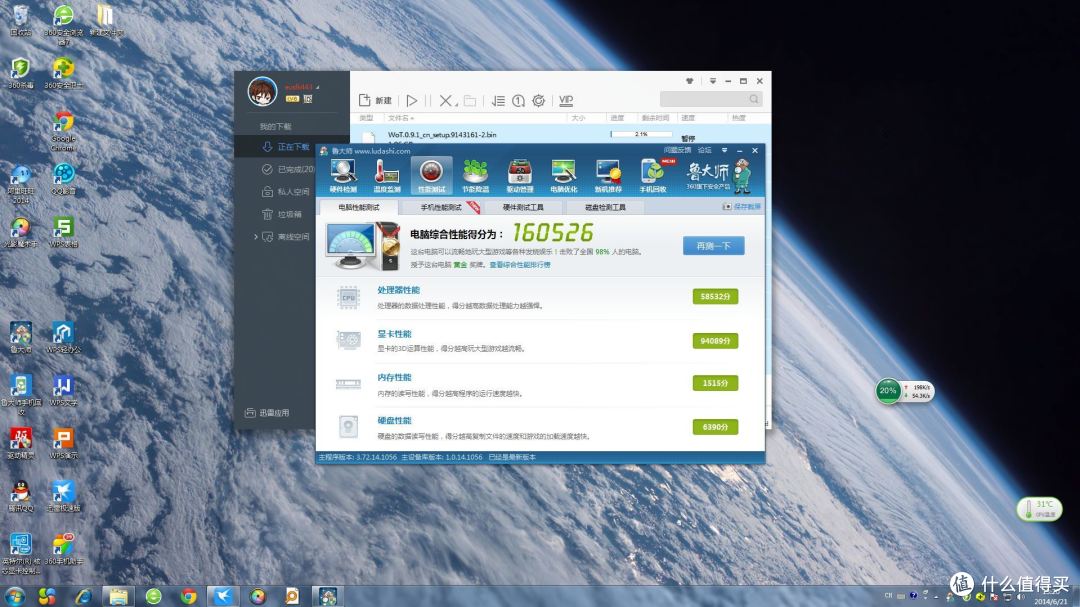Open 显卡性能 graphics card performance heading
The width and height of the screenshot is (1080, 607).
coord(394,333)
